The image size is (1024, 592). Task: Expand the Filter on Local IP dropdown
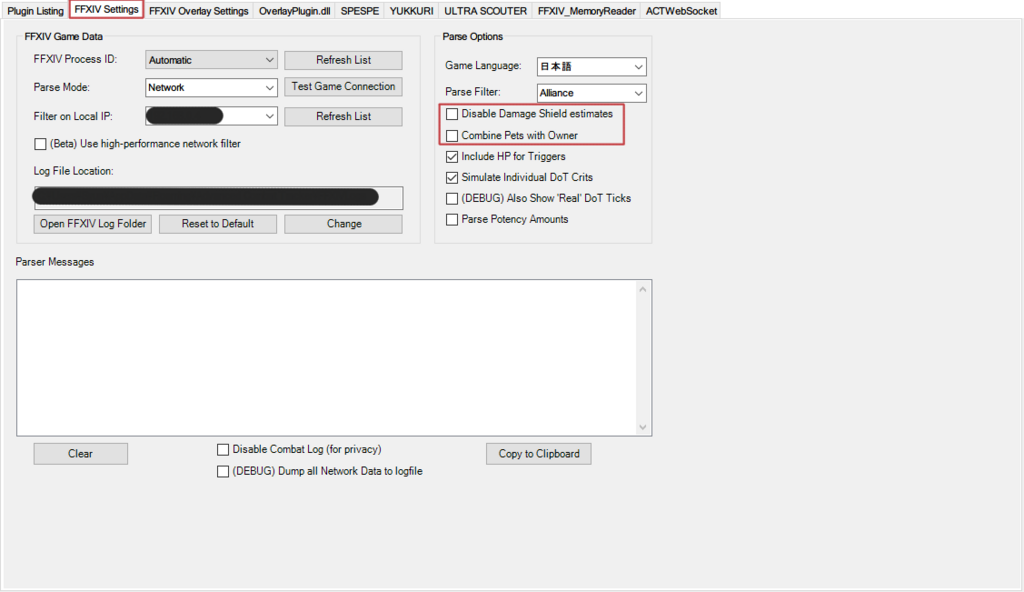211,116
